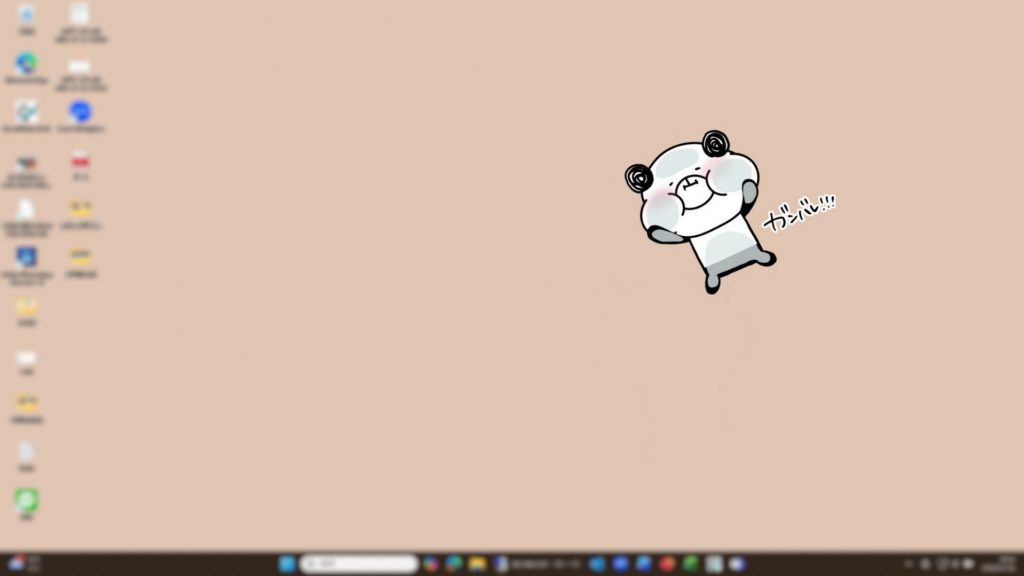This screenshot has width=1024, height=576.
Task: Open the green chat app desktop icon
Action: point(27,499)
